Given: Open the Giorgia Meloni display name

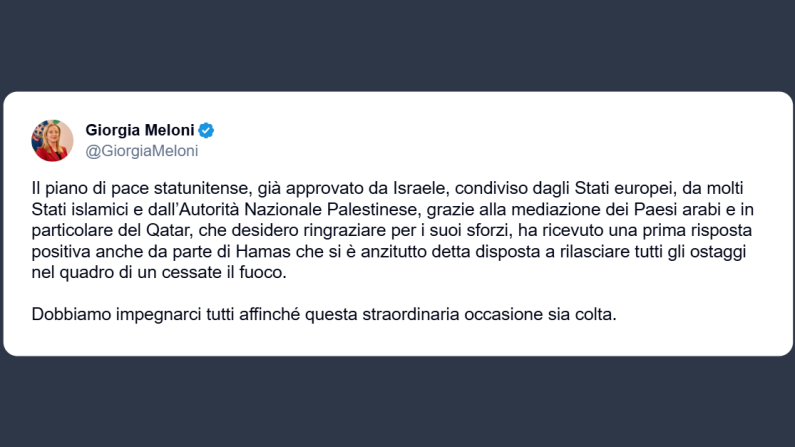Looking at the screenshot, I should 141,130.
